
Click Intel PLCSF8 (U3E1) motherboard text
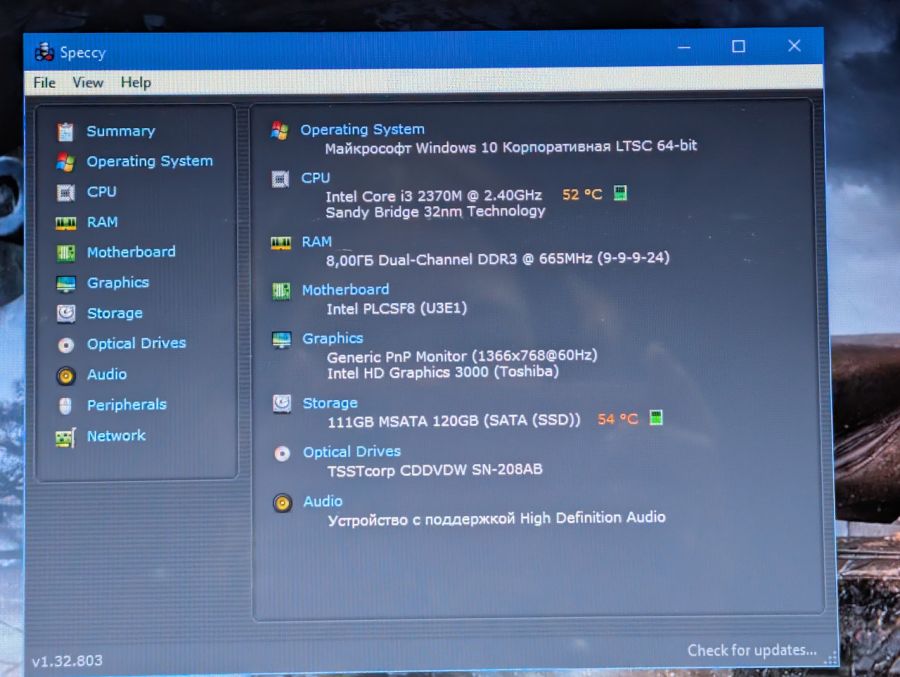coord(397,309)
